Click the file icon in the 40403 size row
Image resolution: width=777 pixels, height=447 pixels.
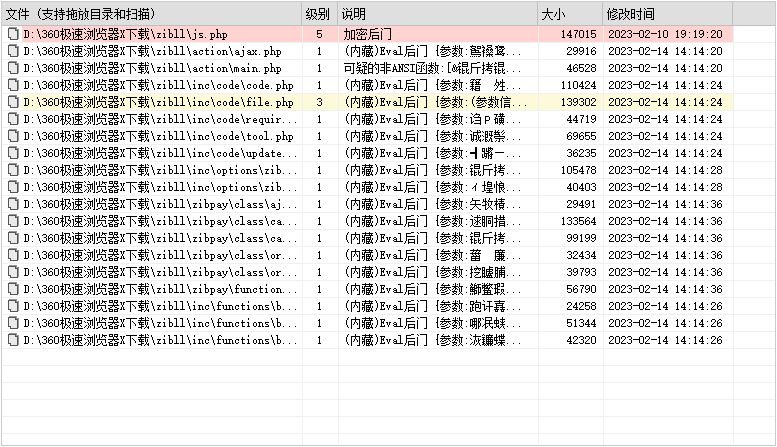point(13,187)
